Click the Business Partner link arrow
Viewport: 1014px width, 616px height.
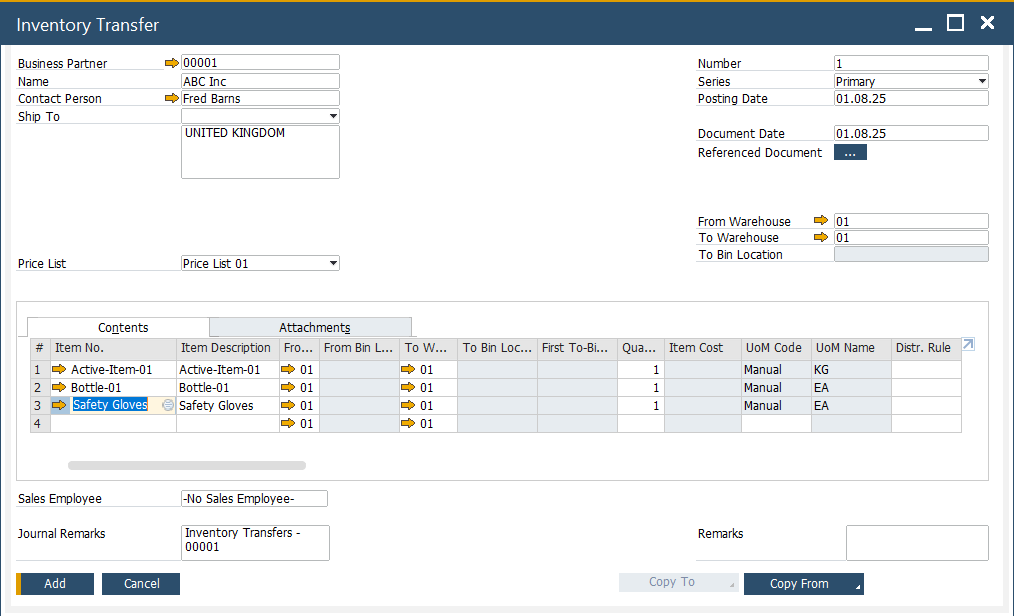172,63
